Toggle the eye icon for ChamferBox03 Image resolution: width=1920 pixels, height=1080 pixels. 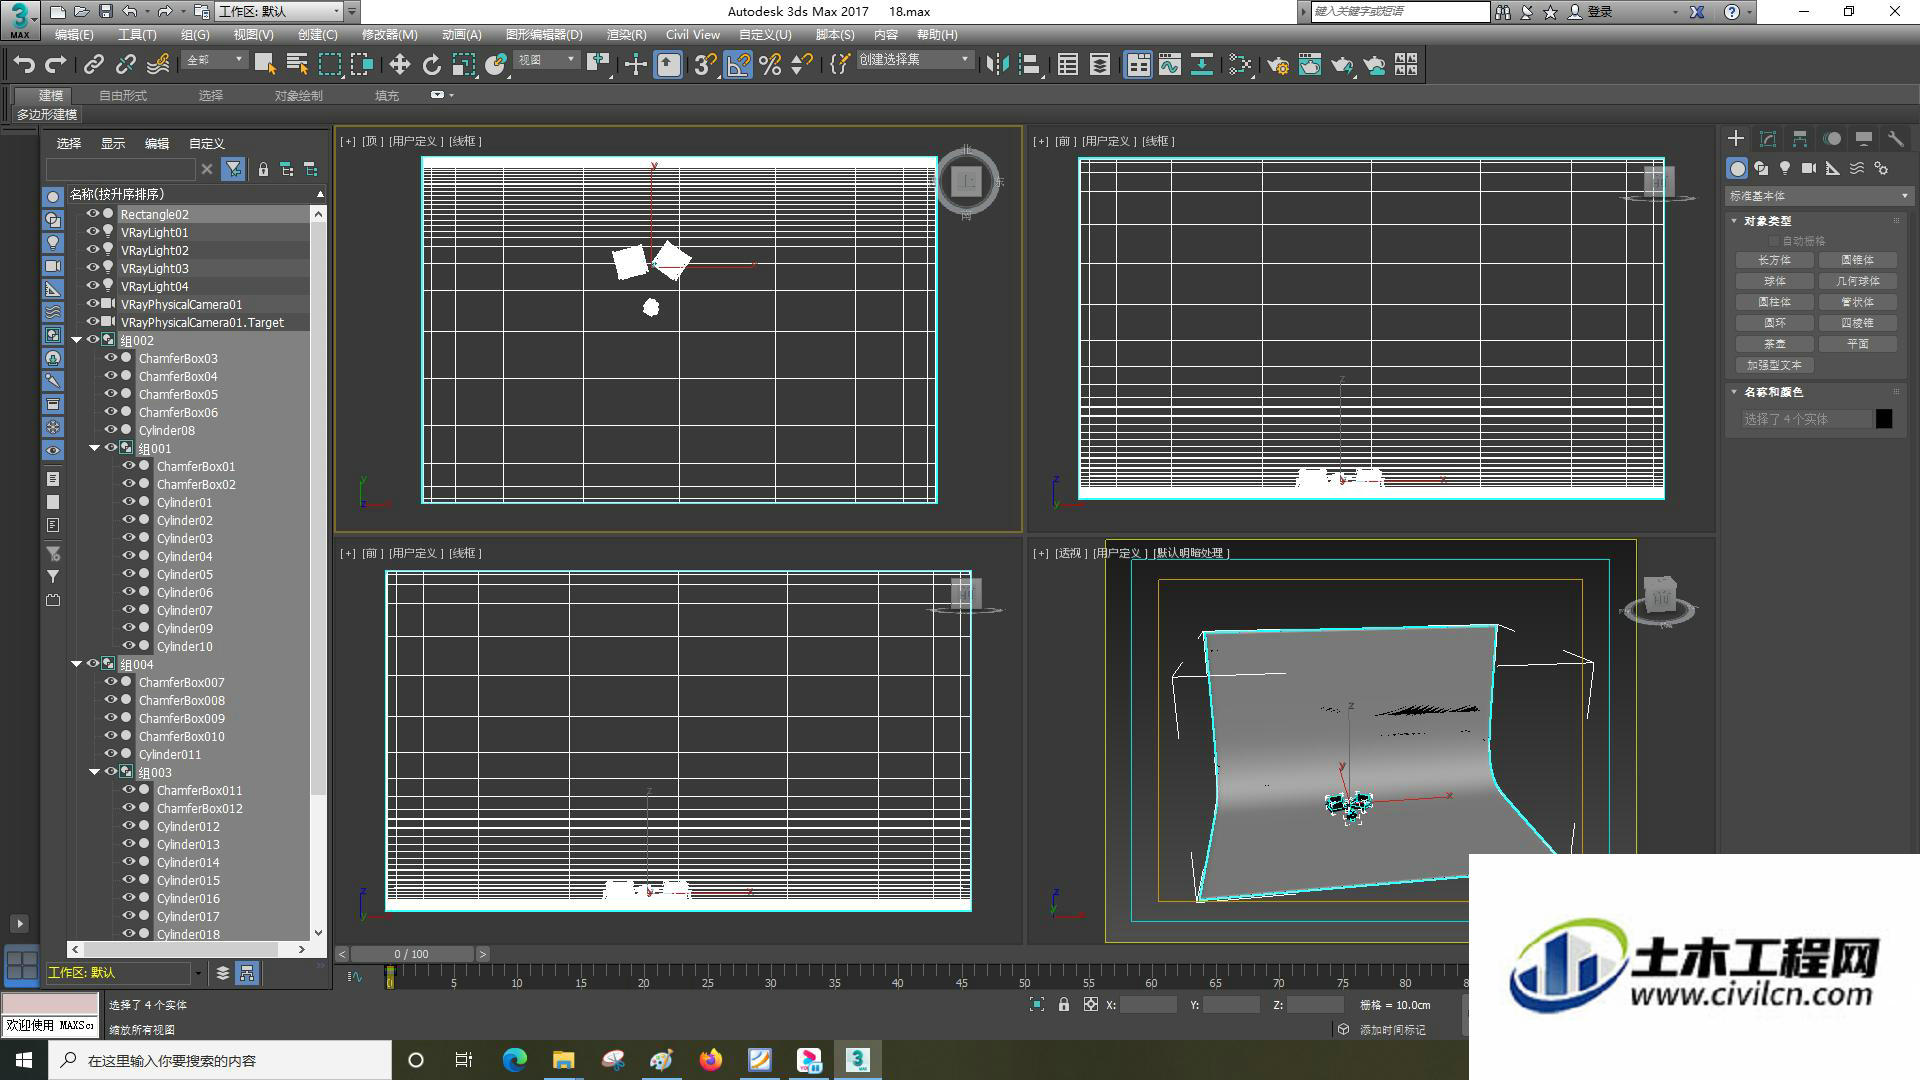point(111,358)
